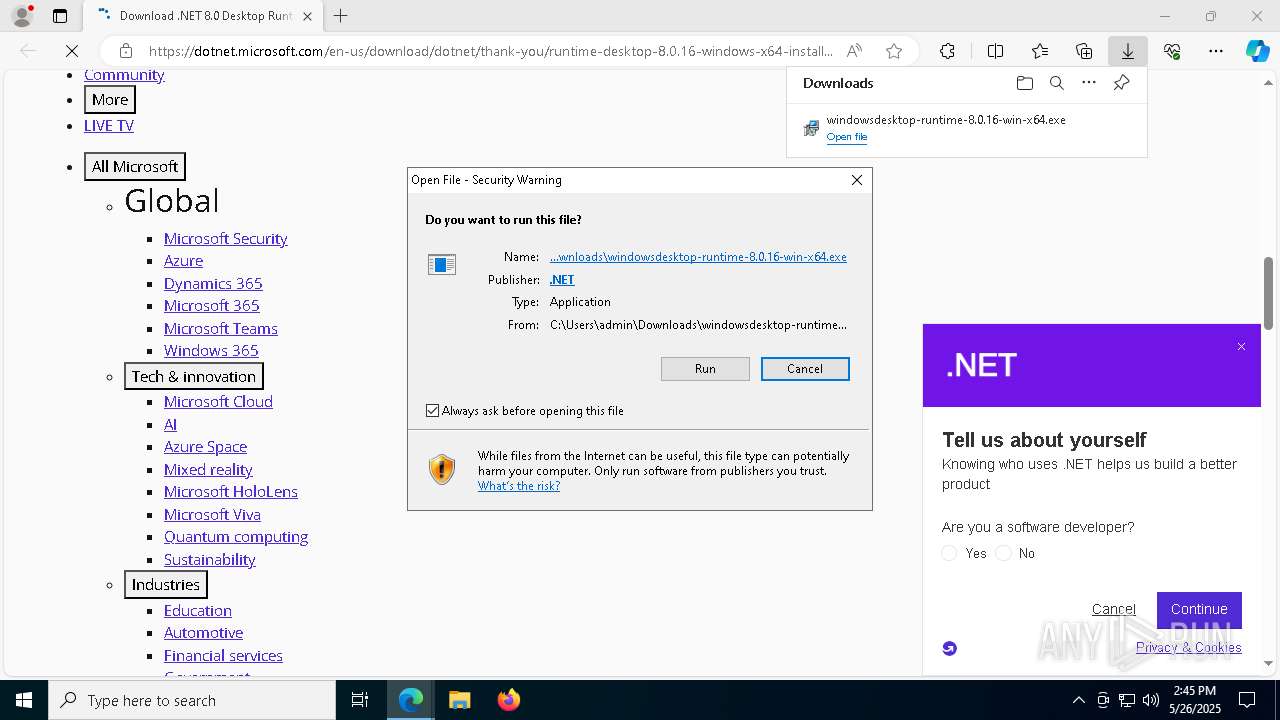Open the Quantum computing link

click(236, 537)
